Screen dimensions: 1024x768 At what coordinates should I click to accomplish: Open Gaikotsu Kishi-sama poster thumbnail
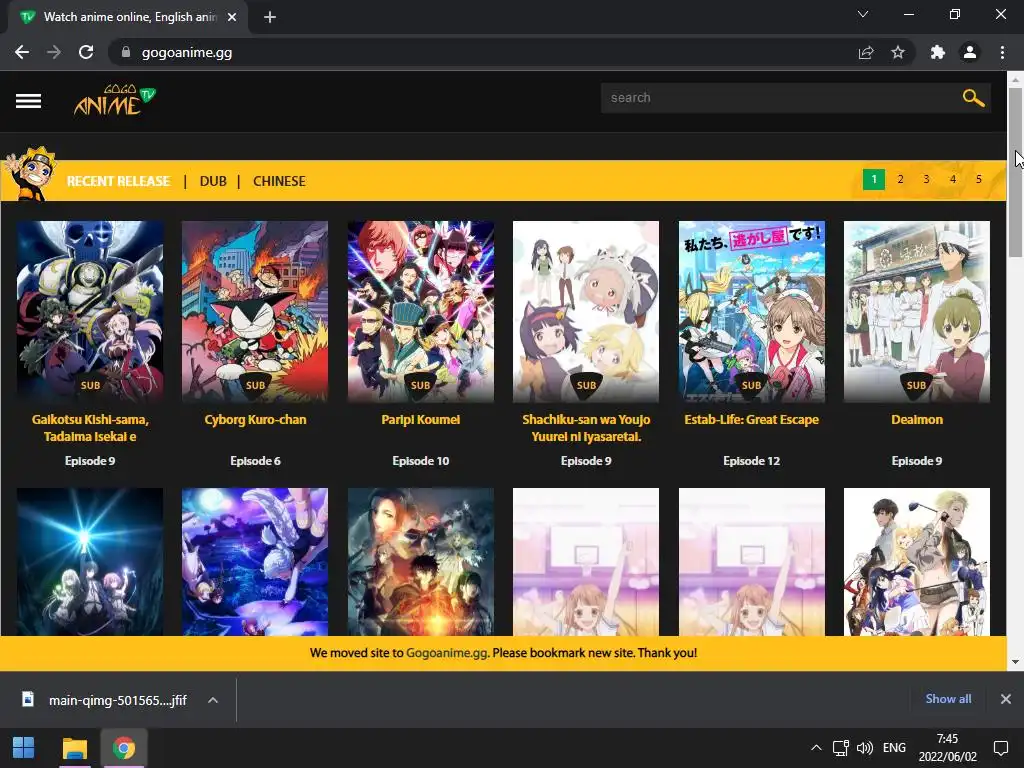(x=90, y=312)
